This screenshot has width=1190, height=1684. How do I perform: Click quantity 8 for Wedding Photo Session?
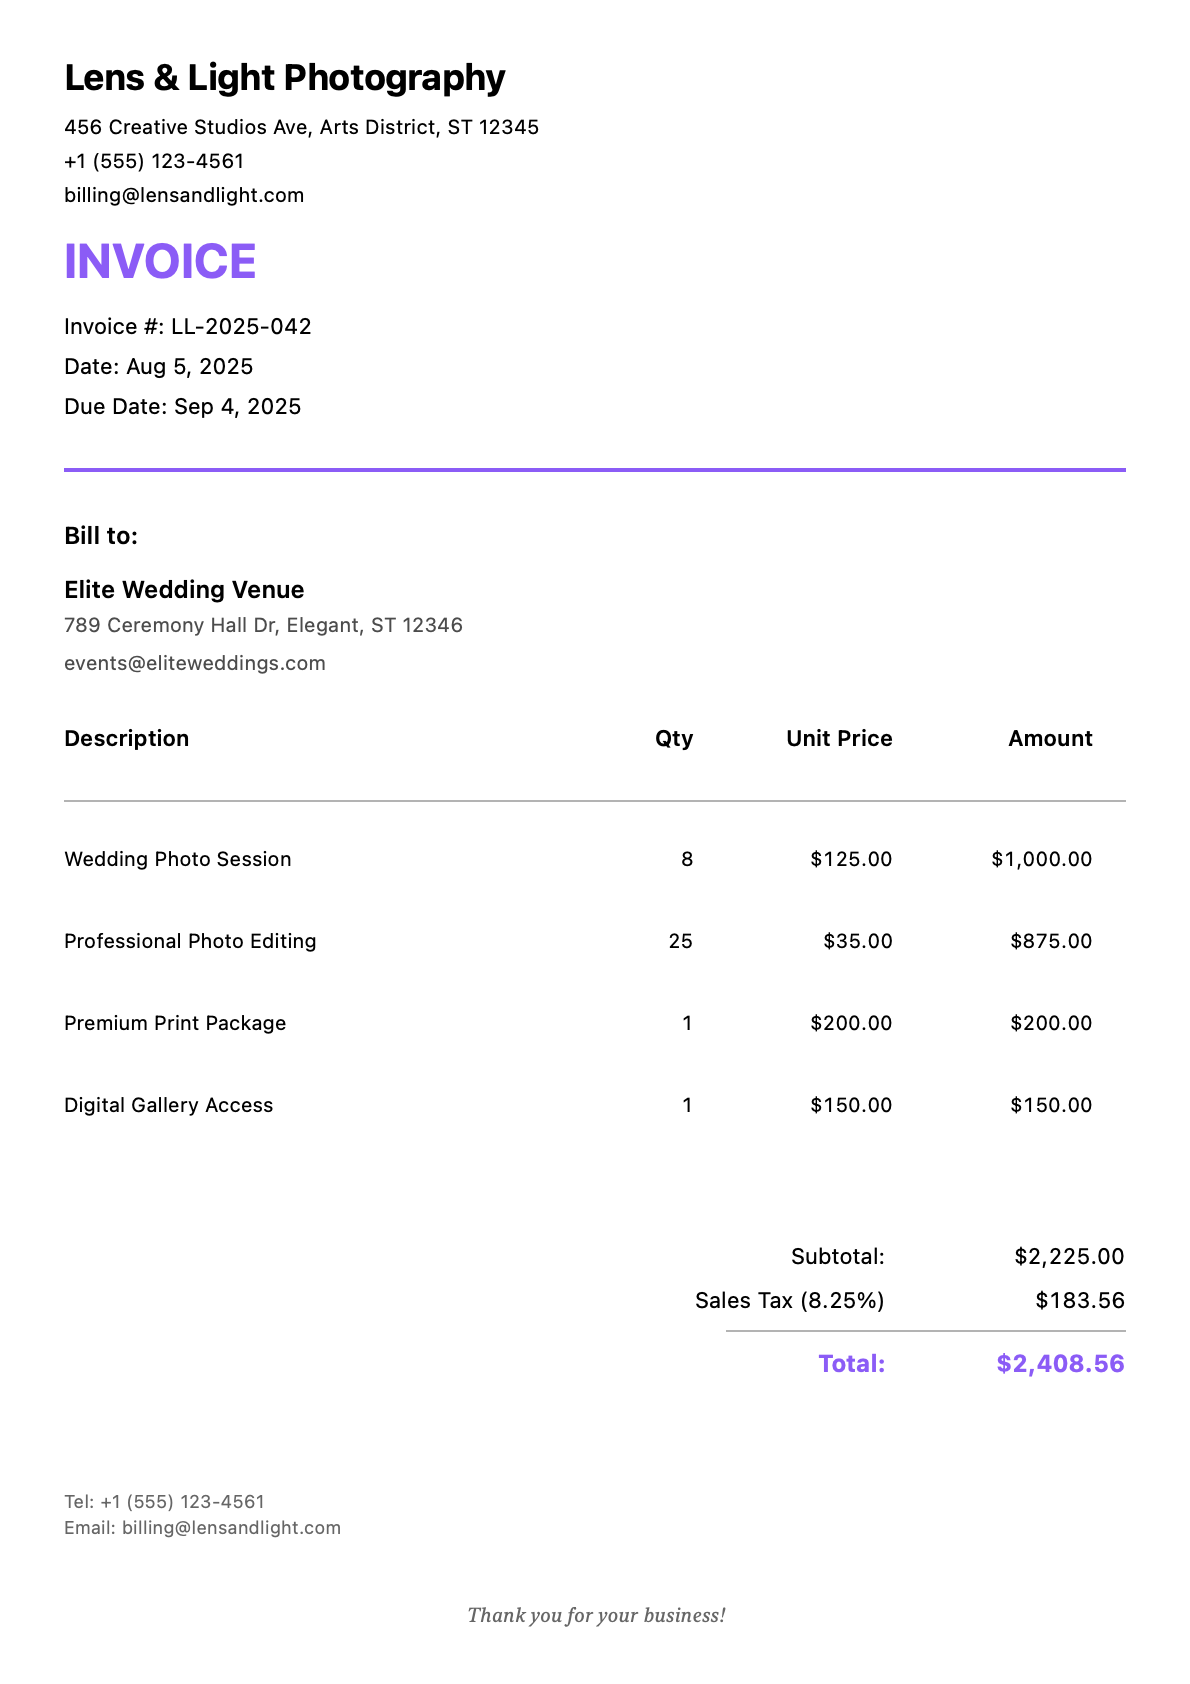click(x=687, y=859)
